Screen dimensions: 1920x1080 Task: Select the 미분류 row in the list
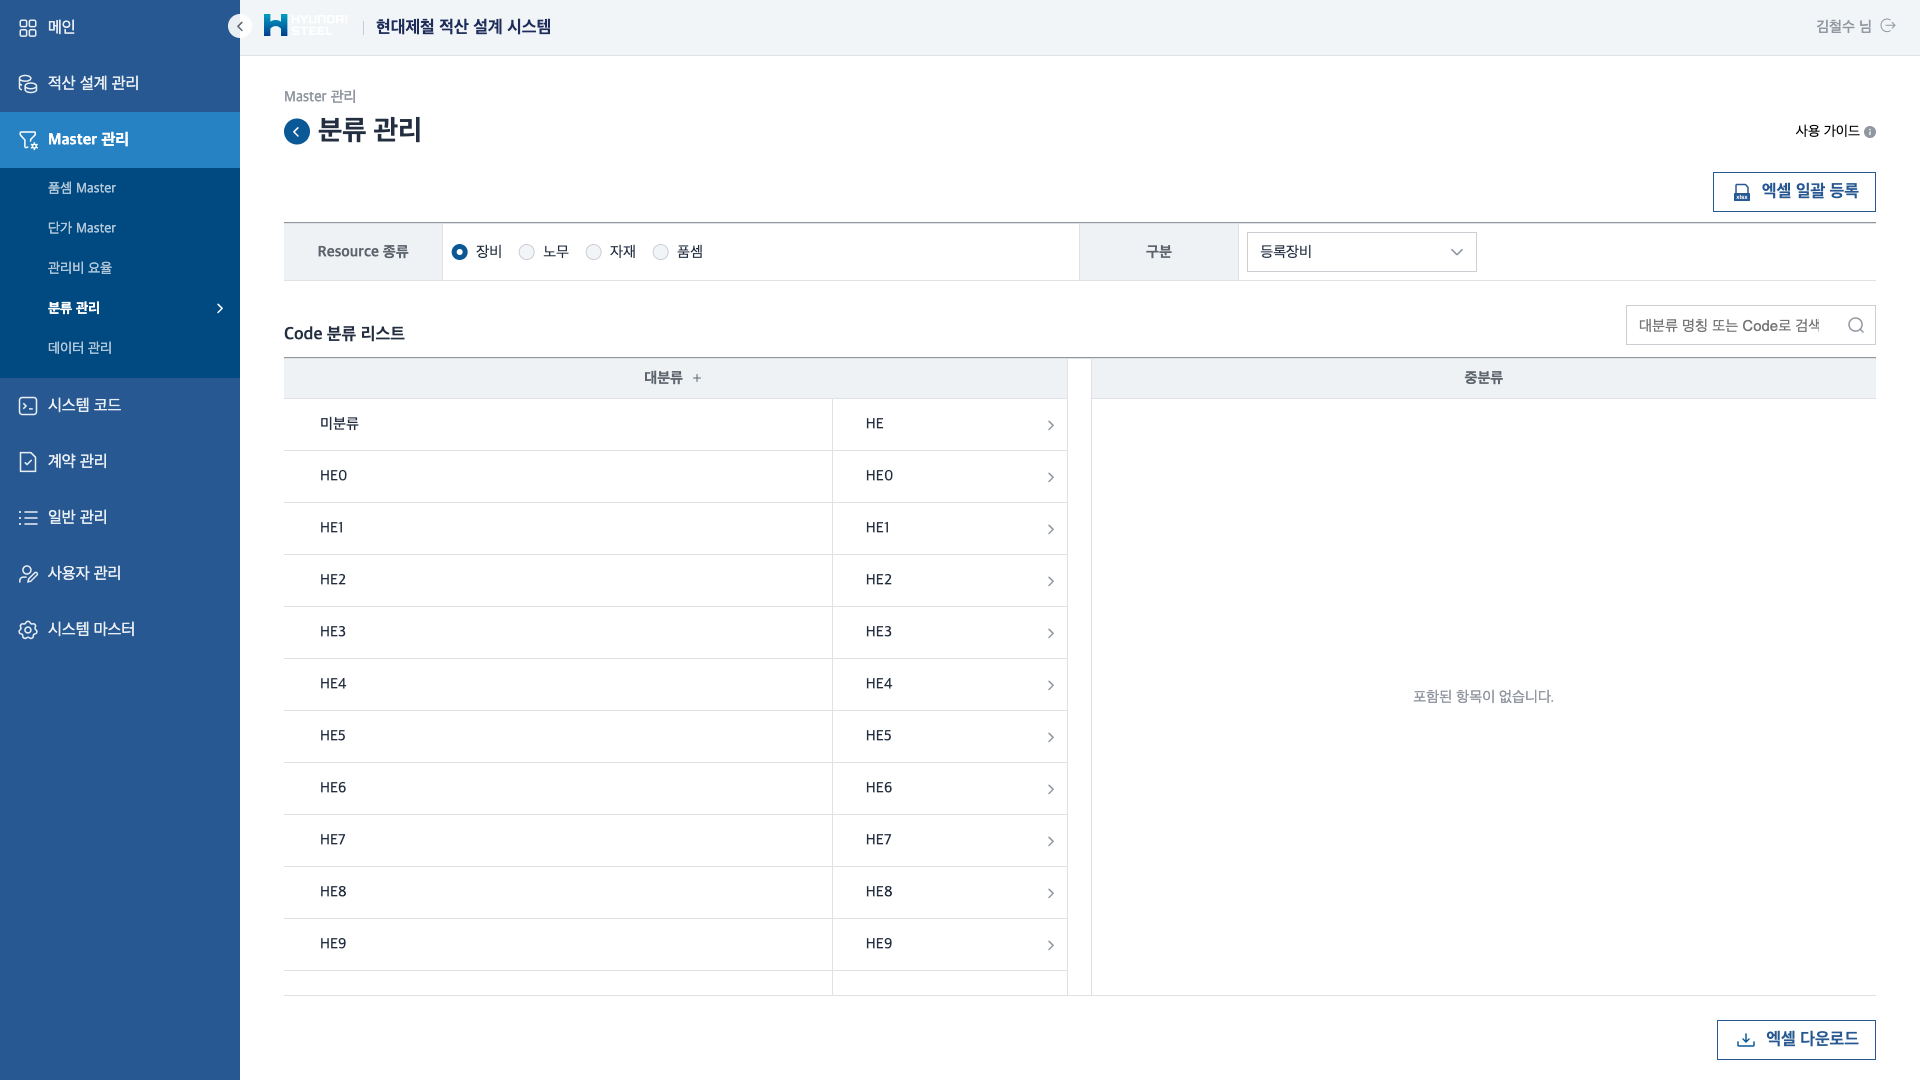[x=557, y=424]
